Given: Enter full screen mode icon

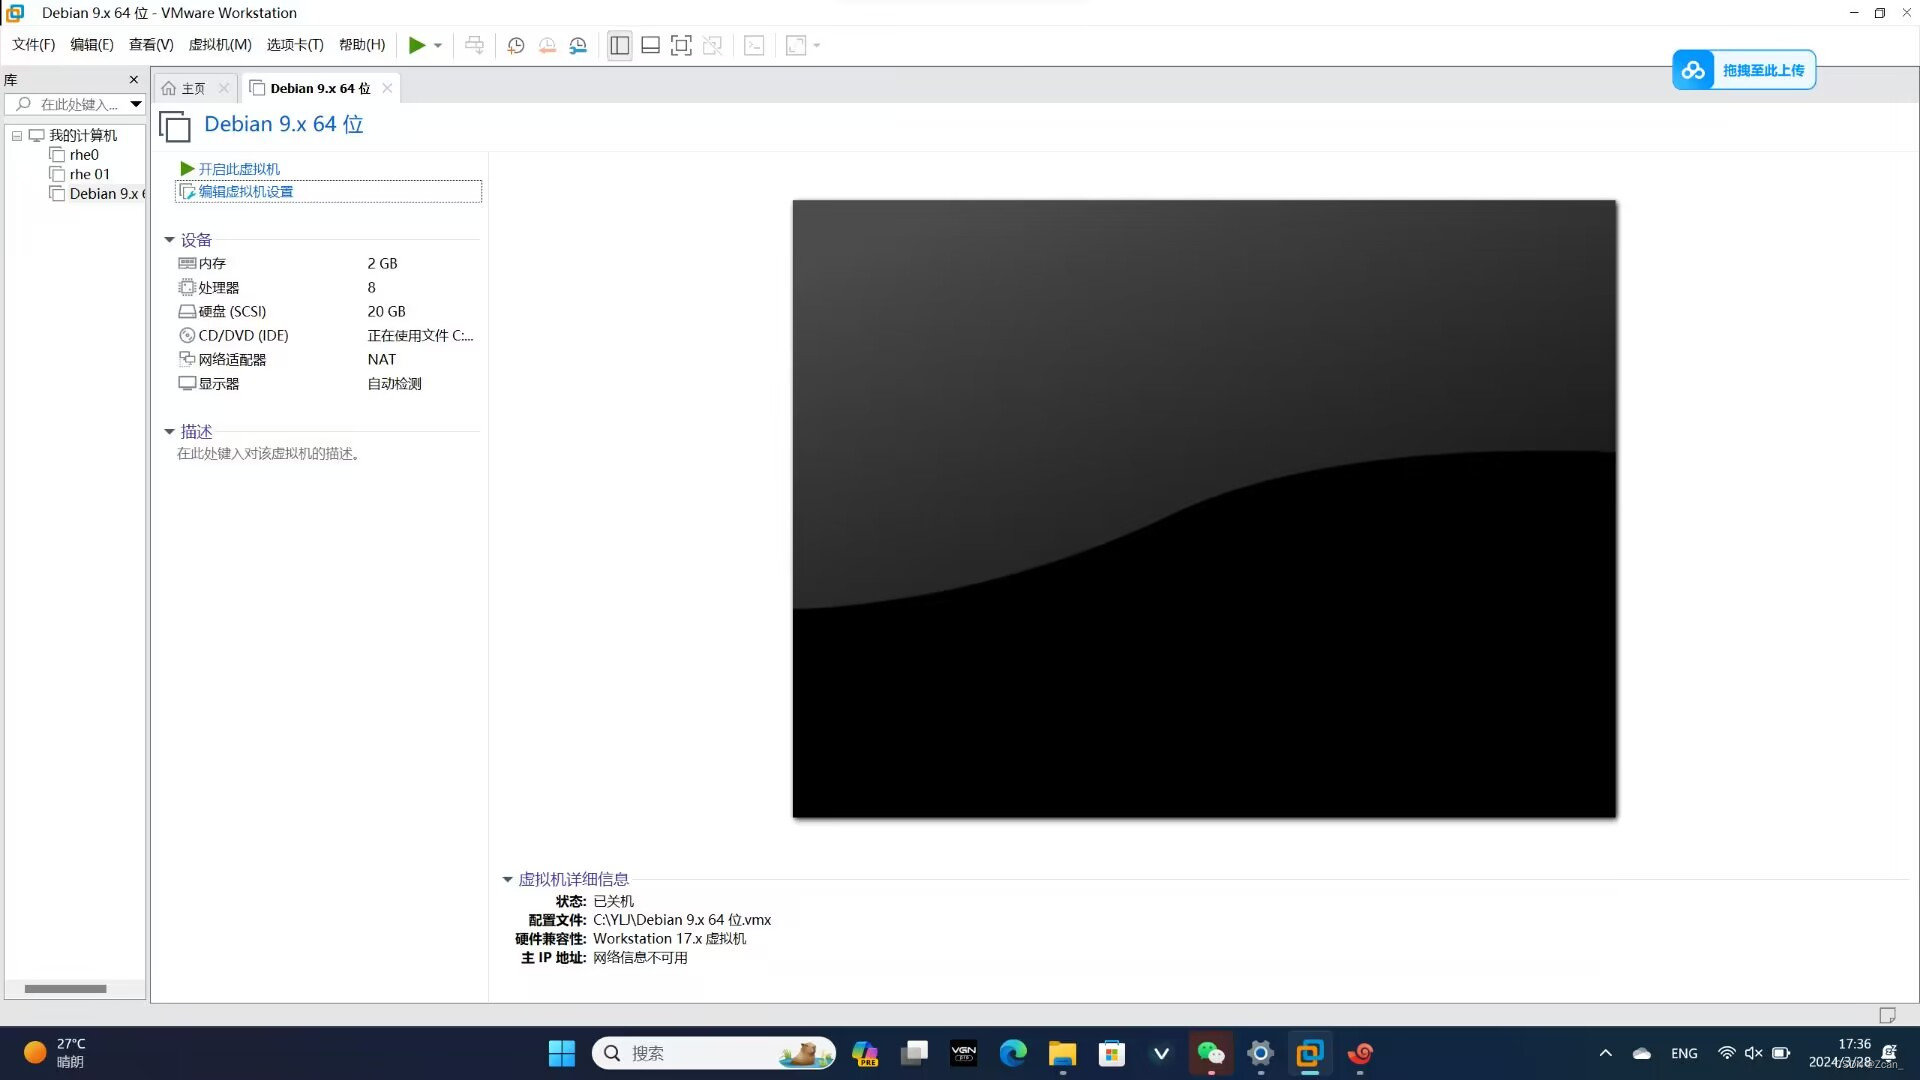Looking at the screenshot, I should (681, 45).
